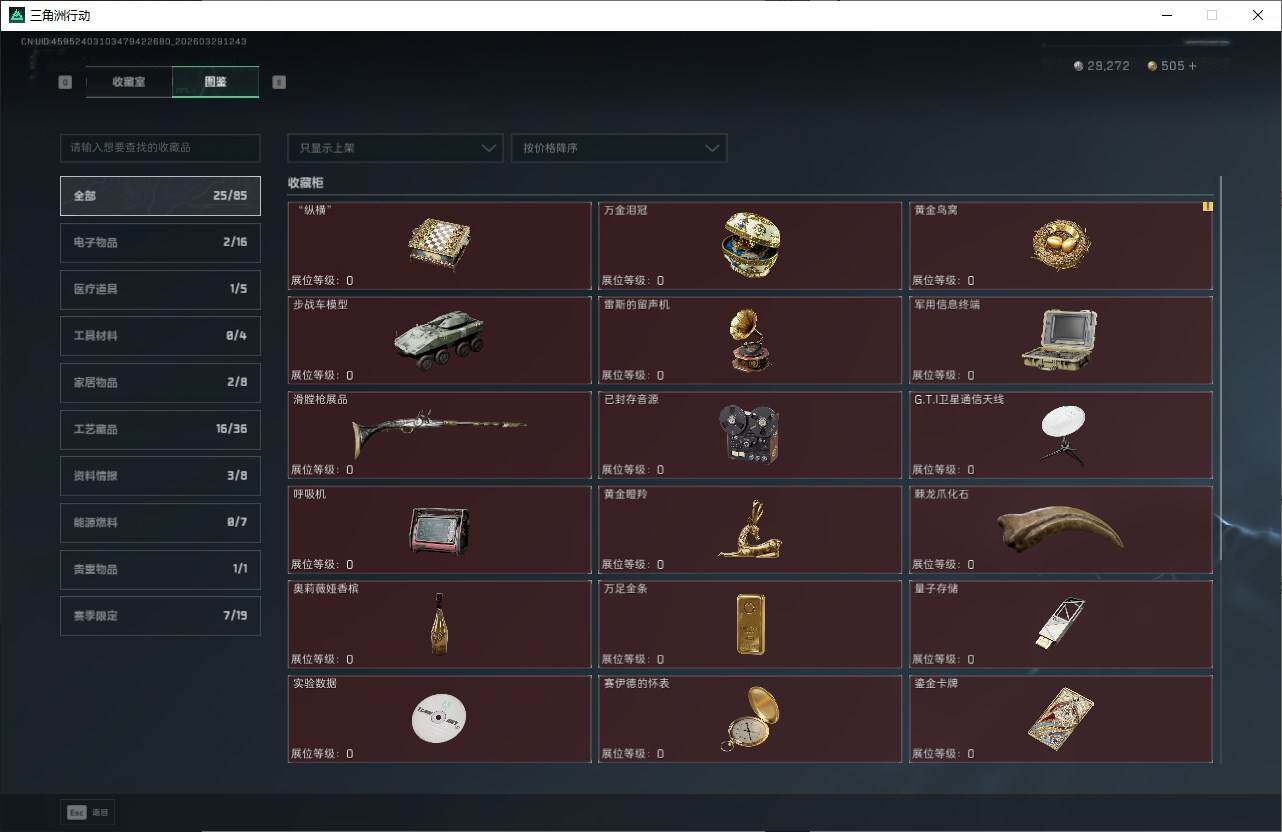Click the gold currency coin icon
1282x832 pixels.
(x=1152, y=66)
